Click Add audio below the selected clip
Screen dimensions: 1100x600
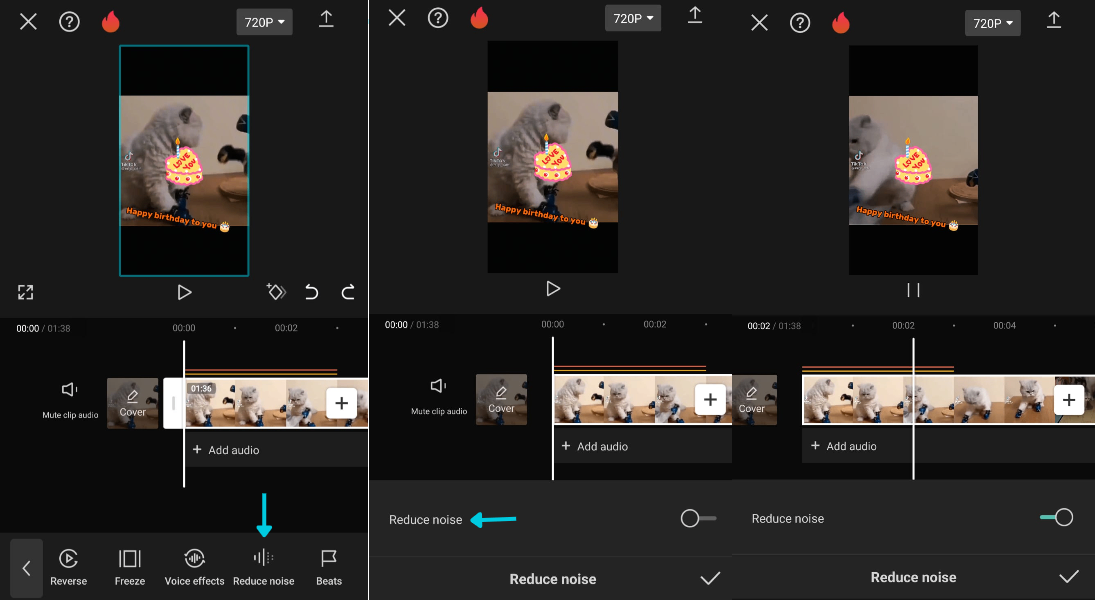(226, 450)
